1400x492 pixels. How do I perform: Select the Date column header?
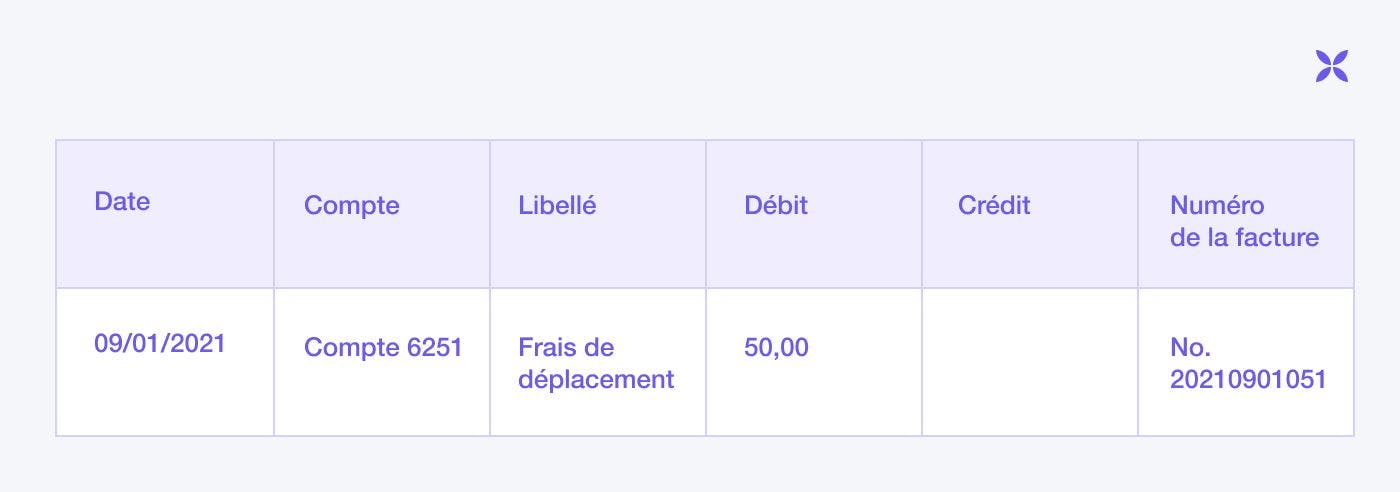coord(122,201)
